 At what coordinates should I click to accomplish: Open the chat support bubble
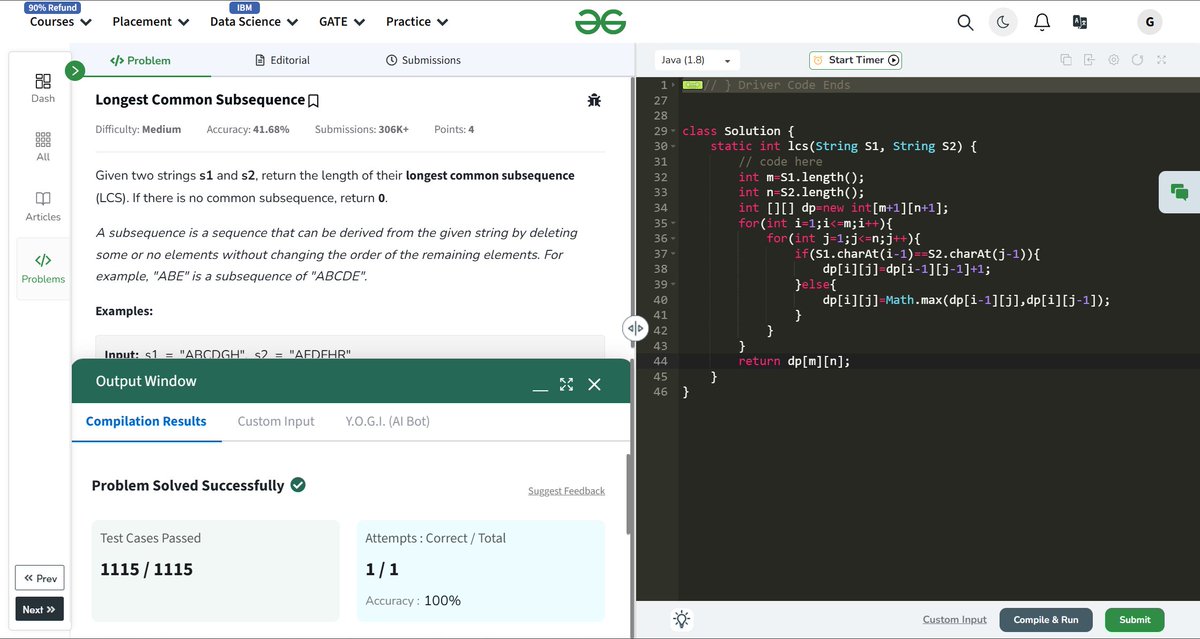(1179, 192)
